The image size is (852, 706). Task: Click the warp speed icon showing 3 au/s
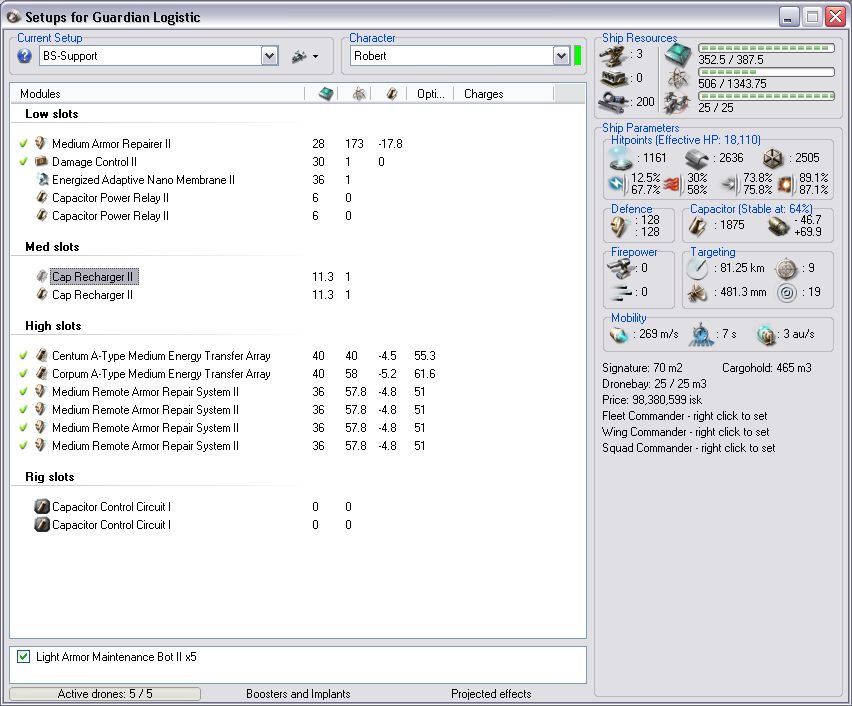tap(766, 335)
